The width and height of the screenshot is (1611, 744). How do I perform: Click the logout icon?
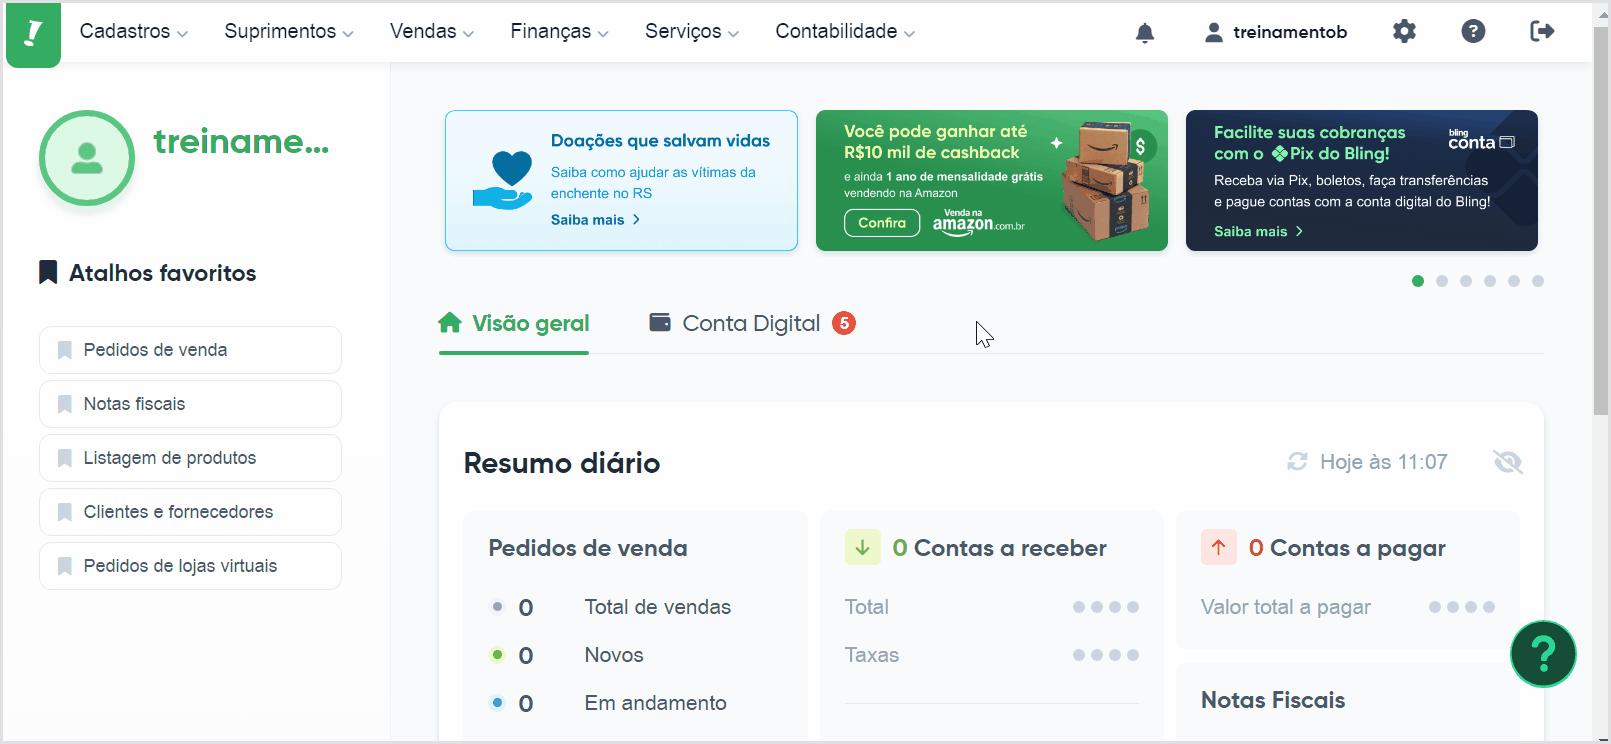pos(1542,31)
